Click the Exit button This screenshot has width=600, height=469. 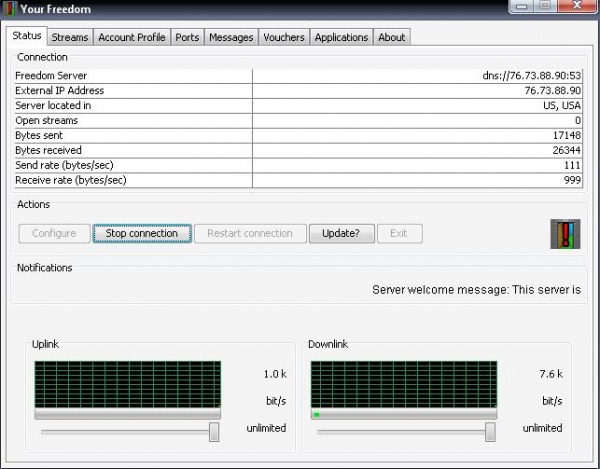399,233
